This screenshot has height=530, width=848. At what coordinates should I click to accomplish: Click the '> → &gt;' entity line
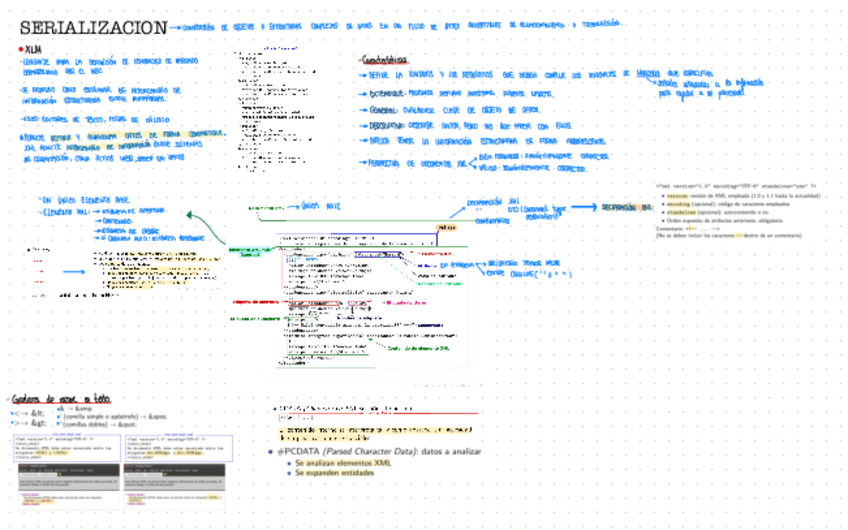click(x=29, y=423)
